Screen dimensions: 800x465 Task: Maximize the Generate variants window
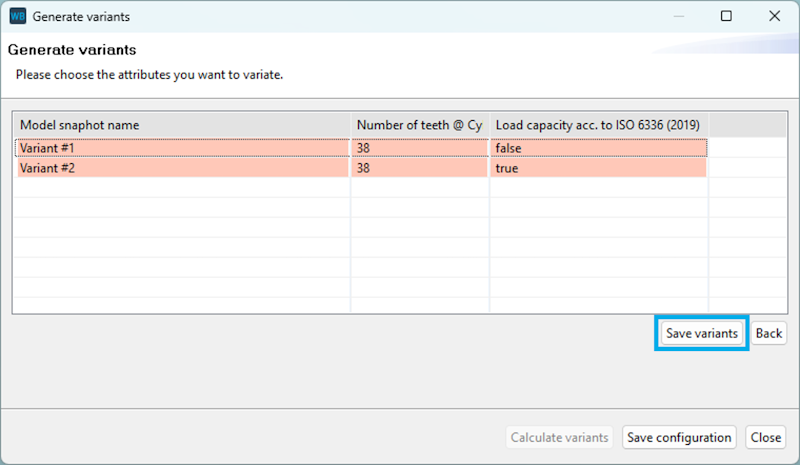click(x=726, y=16)
